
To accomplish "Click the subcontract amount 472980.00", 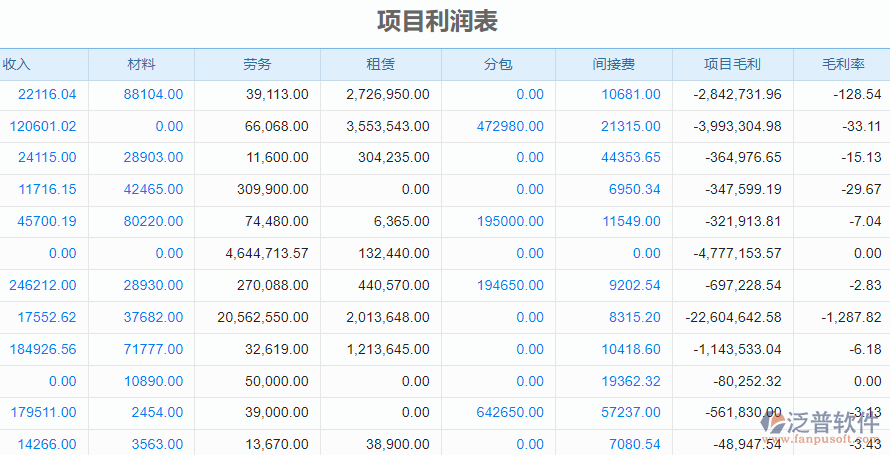I will click(x=510, y=126).
